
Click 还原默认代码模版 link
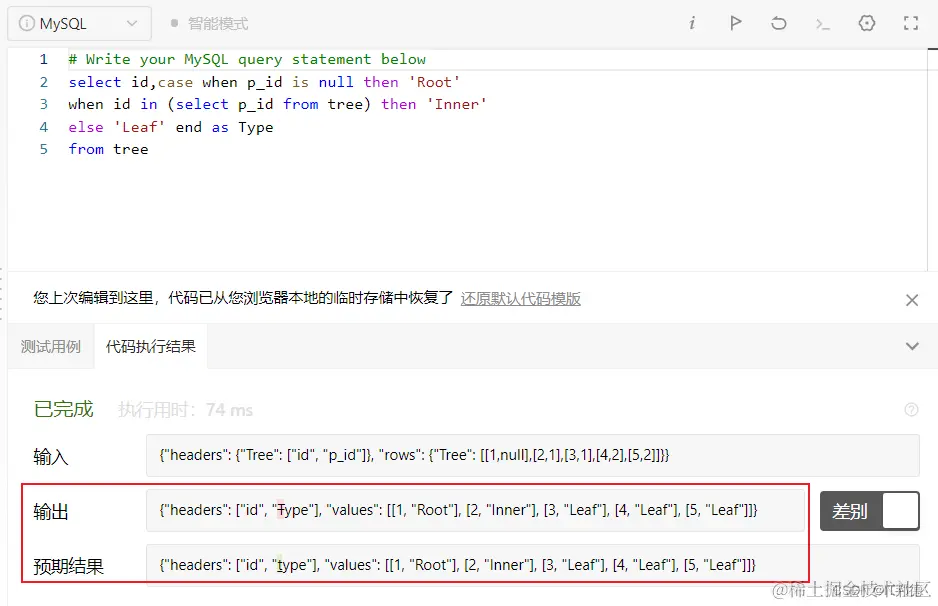pyautogui.click(x=520, y=299)
